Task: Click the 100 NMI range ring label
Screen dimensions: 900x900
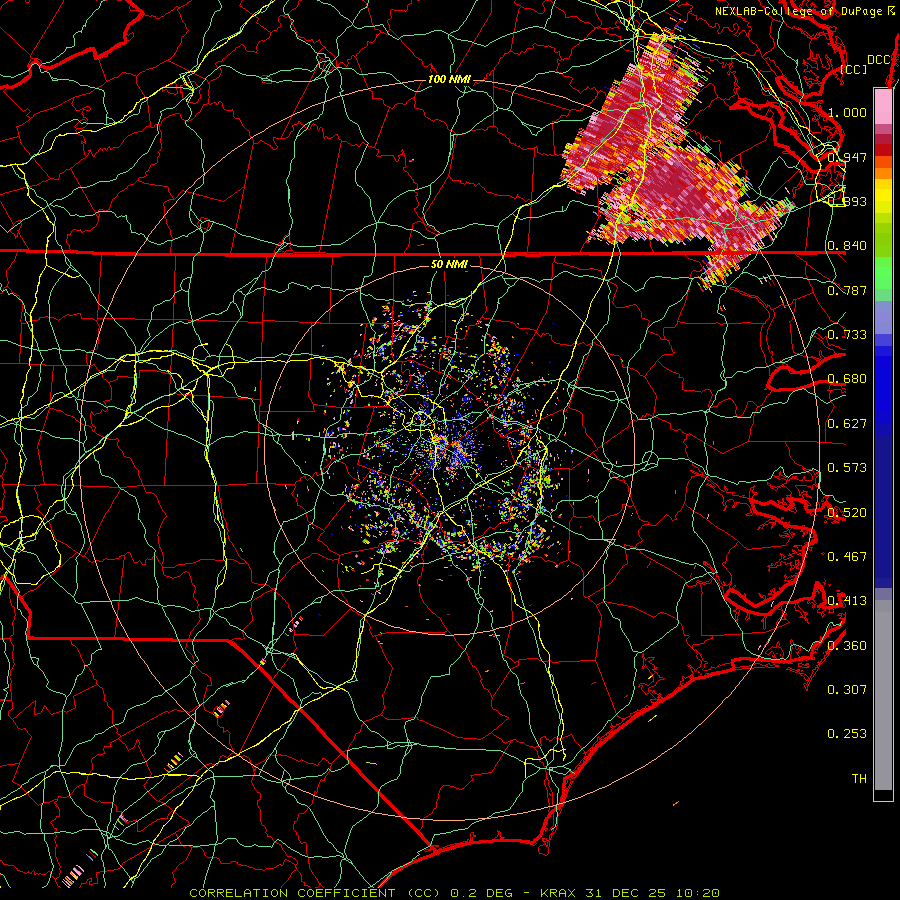Action: (x=449, y=79)
